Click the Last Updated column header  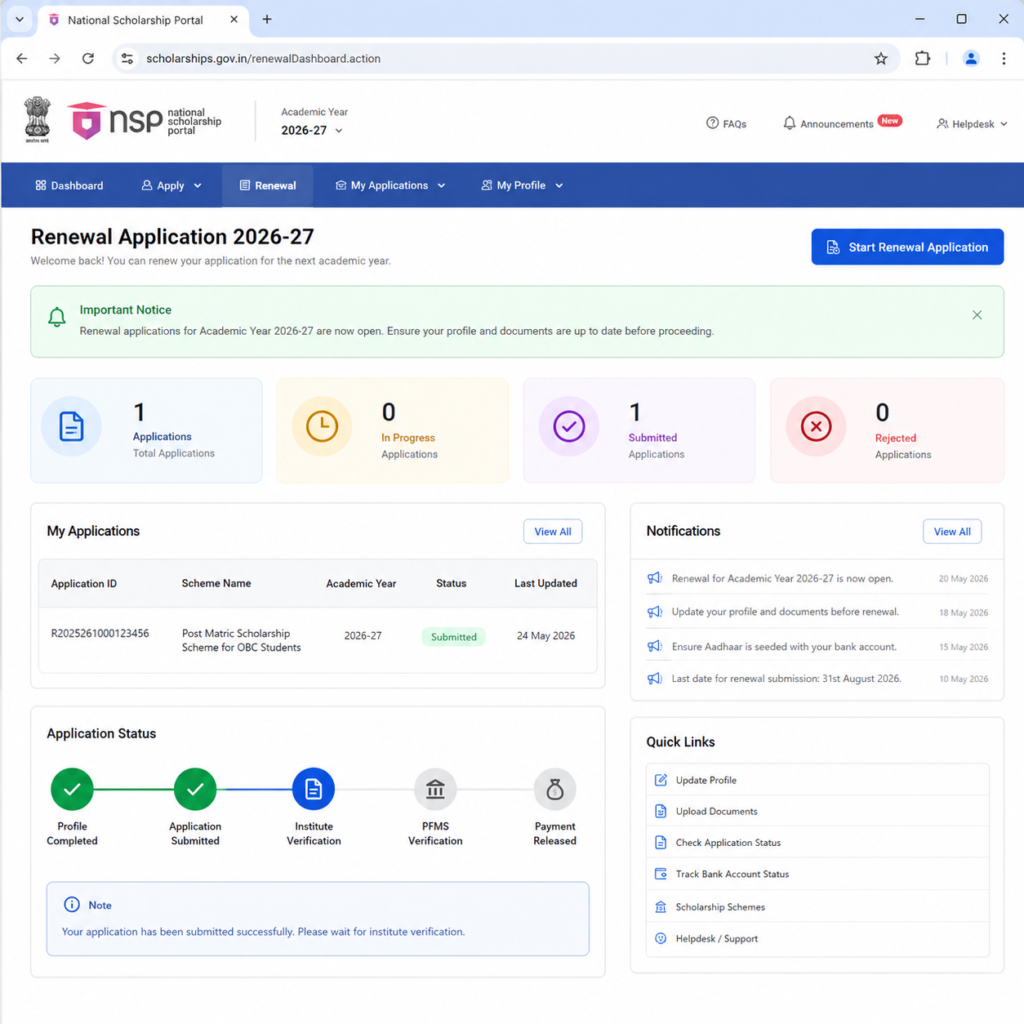(545, 583)
